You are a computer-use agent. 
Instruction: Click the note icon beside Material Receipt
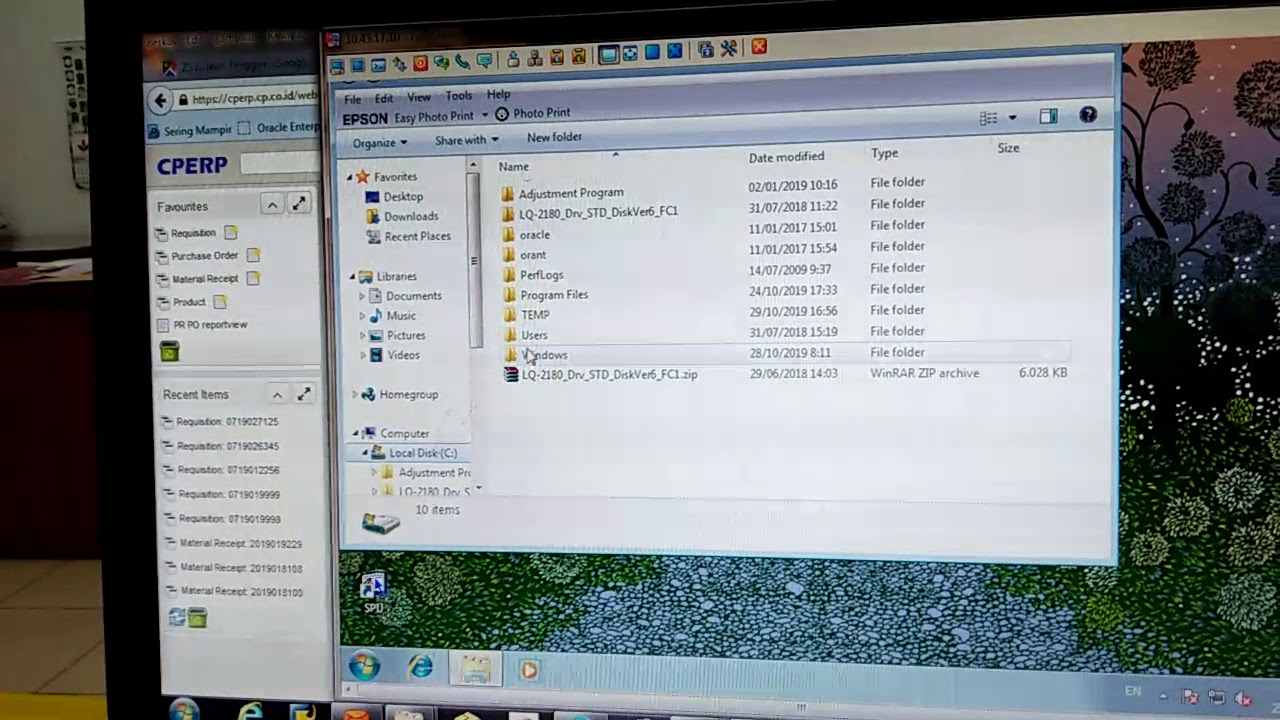(253, 279)
